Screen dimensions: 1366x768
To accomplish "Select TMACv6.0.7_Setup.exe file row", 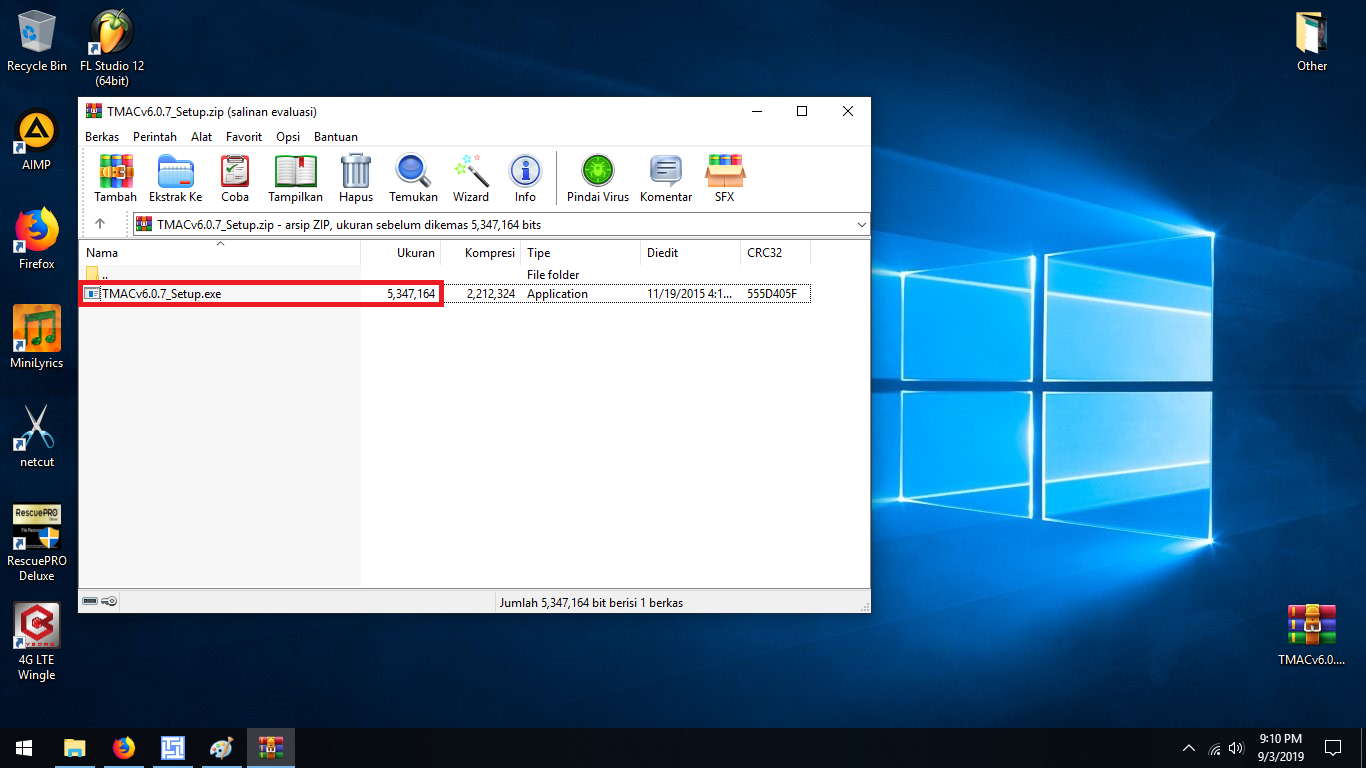I will (446, 294).
